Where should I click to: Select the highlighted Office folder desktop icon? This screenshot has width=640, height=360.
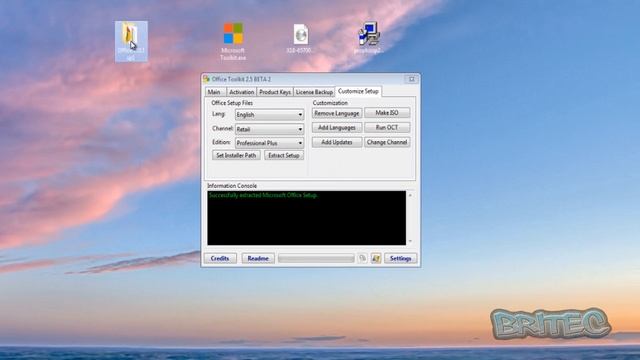pyautogui.click(x=131, y=41)
